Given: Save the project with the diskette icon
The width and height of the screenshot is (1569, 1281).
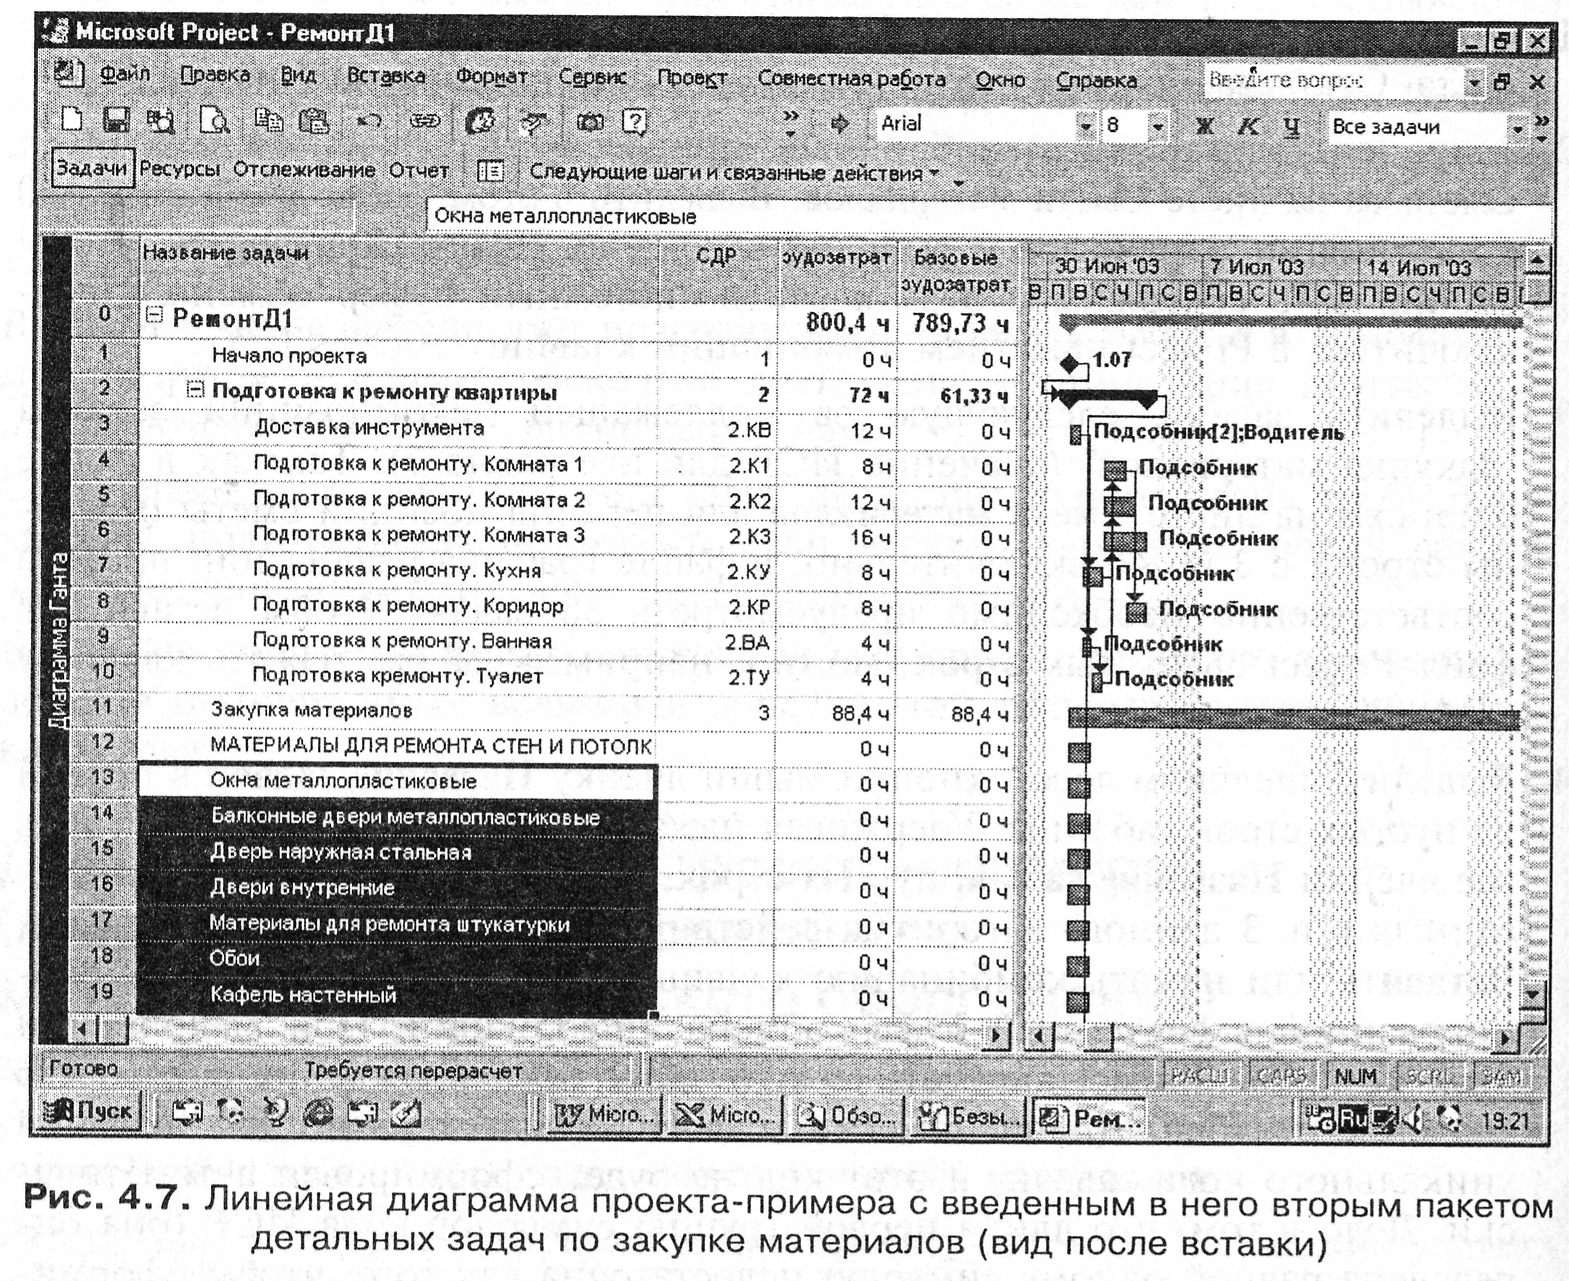Looking at the screenshot, I should pos(117,122).
